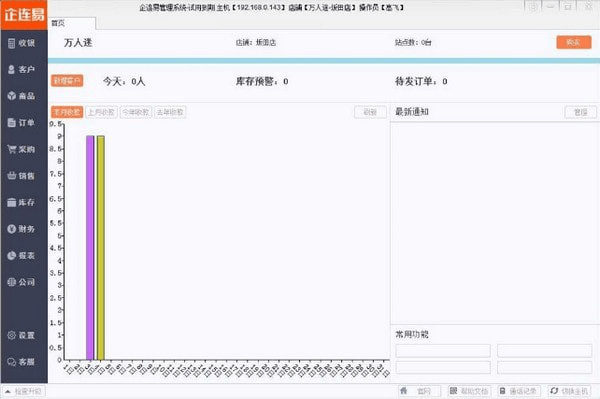Select the 销售 sales module
Viewport: 600px width, 399px height.
pyautogui.click(x=22, y=176)
